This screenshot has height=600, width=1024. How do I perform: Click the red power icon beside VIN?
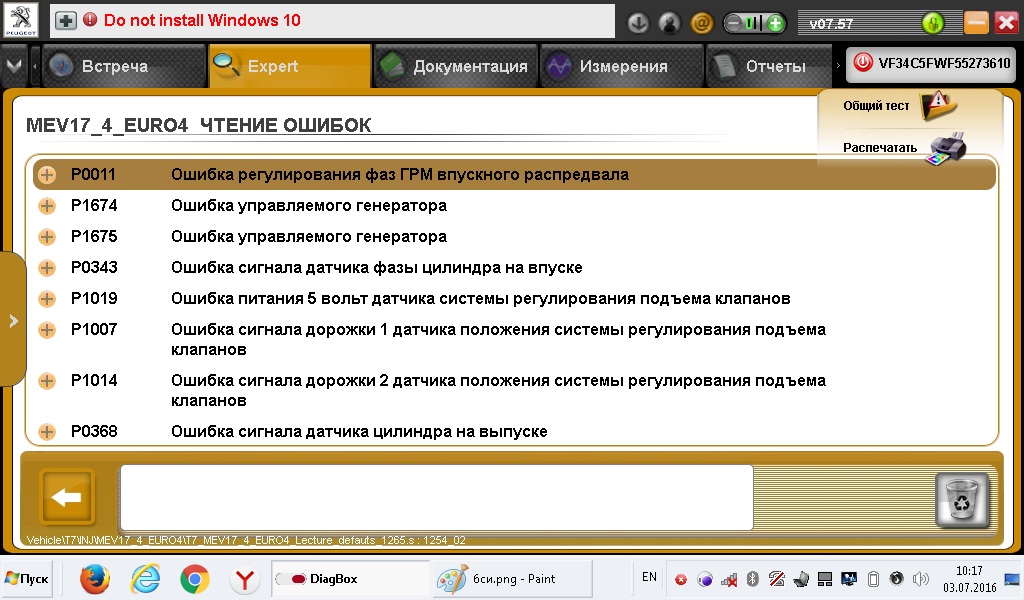point(862,65)
